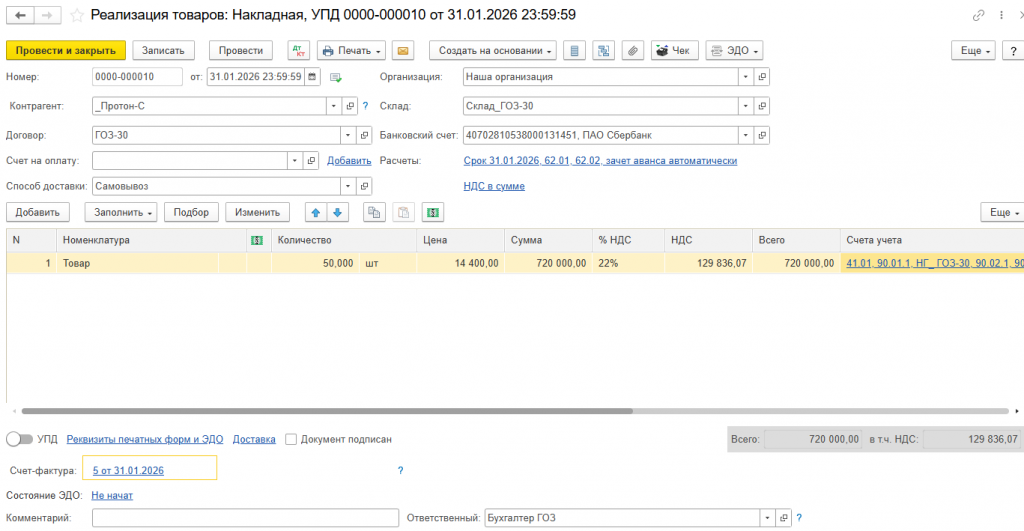The width and height of the screenshot is (1024, 531).
Task: Expand the Контрагент dropdown list
Action: coord(334,106)
